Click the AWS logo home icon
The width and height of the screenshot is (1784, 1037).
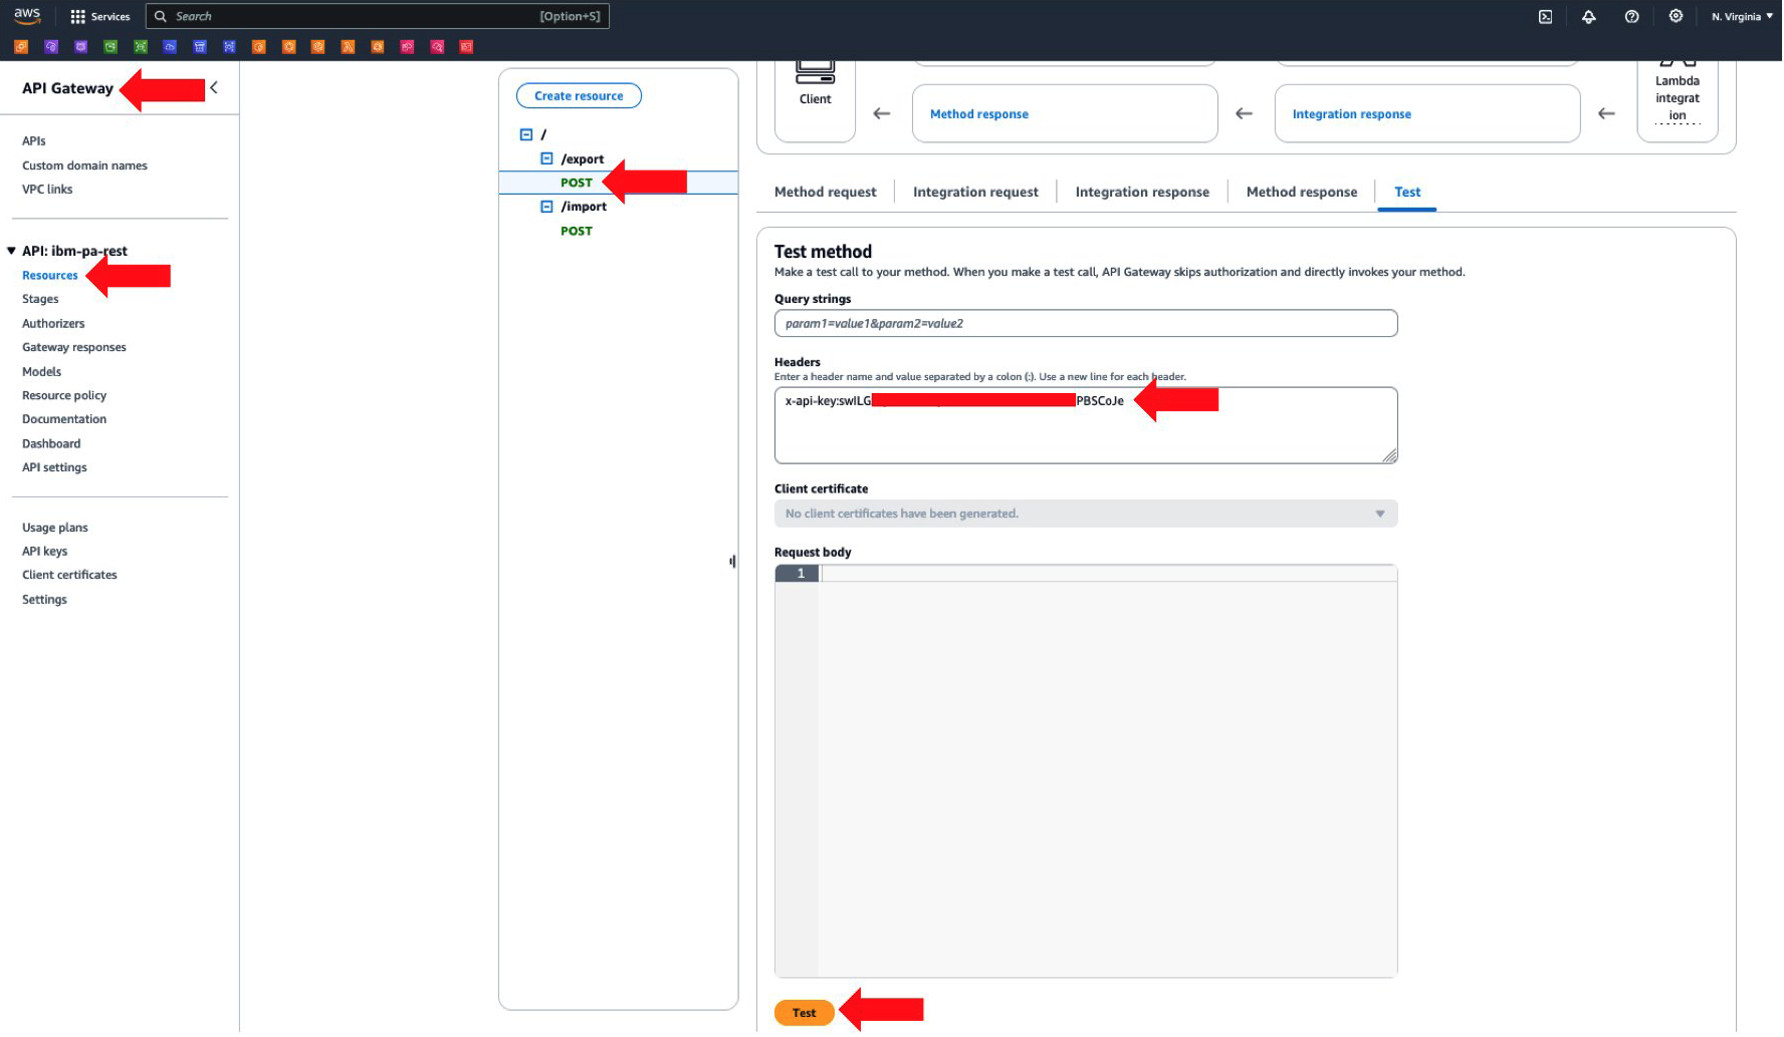pos(27,15)
